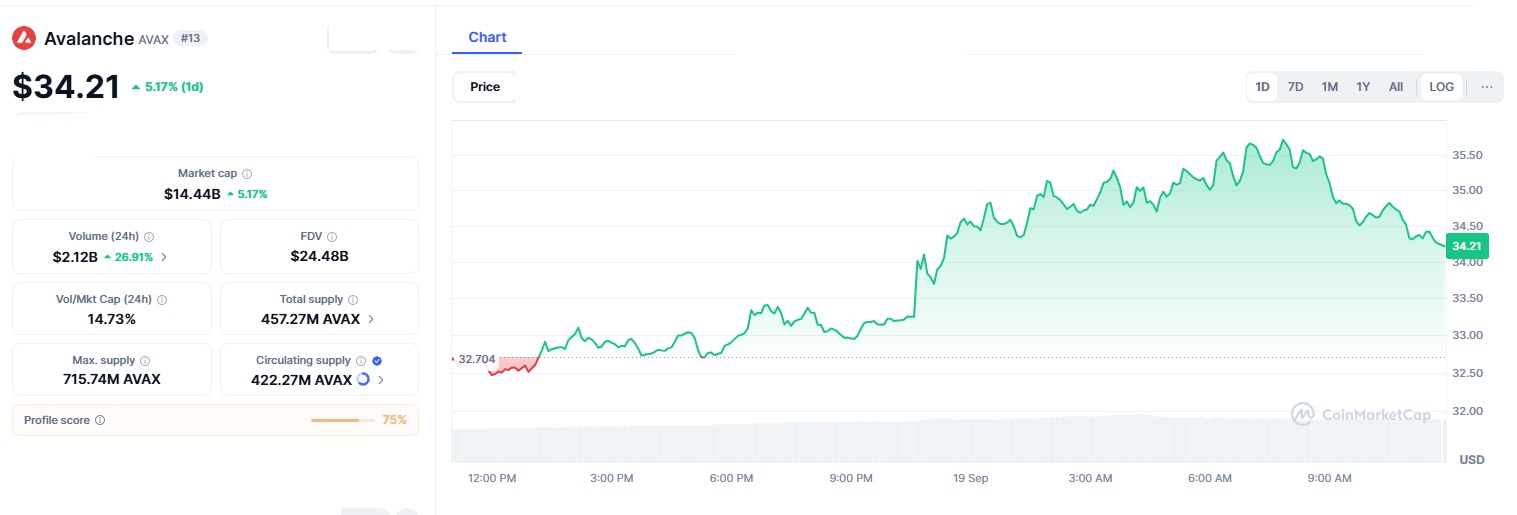Click the 457.27M AVAX total supply value
This screenshot has height=515, width=1517.
click(x=311, y=319)
